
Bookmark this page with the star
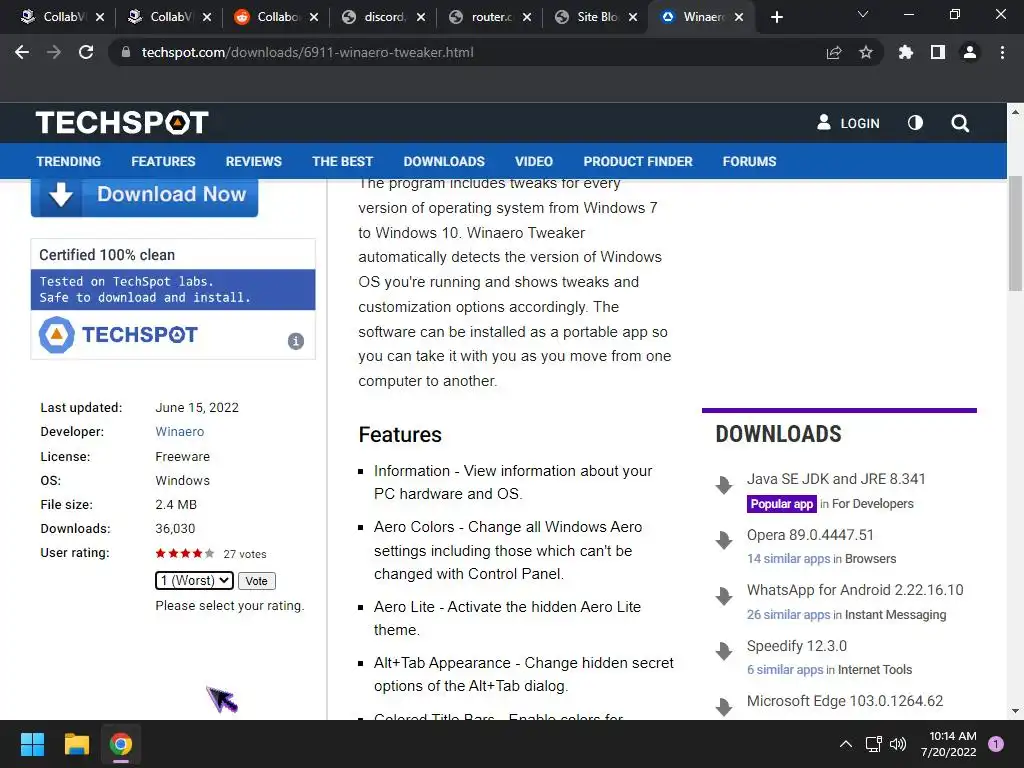(x=866, y=52)
